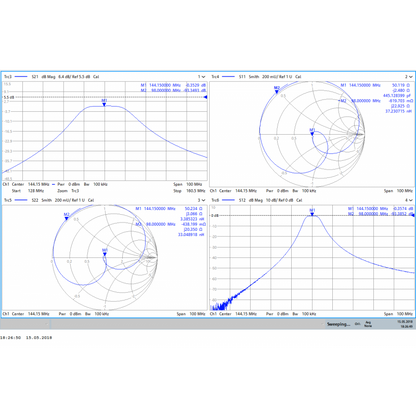Click the dB Mag format label of Trc6

[256, 200]
